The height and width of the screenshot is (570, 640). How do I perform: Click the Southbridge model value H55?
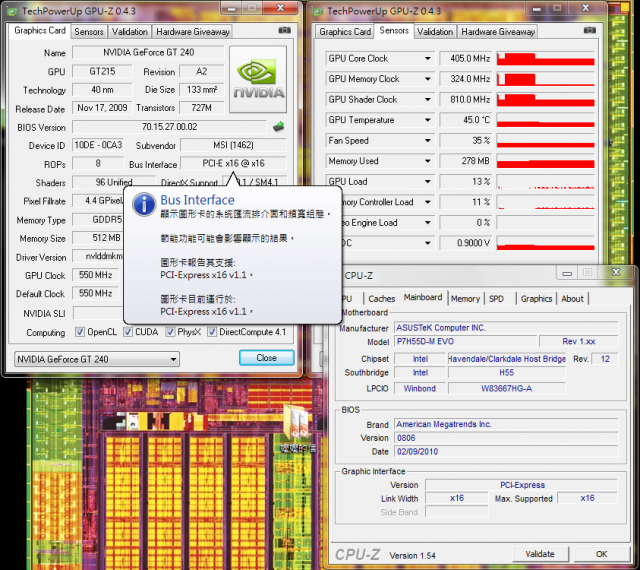tap(507, 372)
